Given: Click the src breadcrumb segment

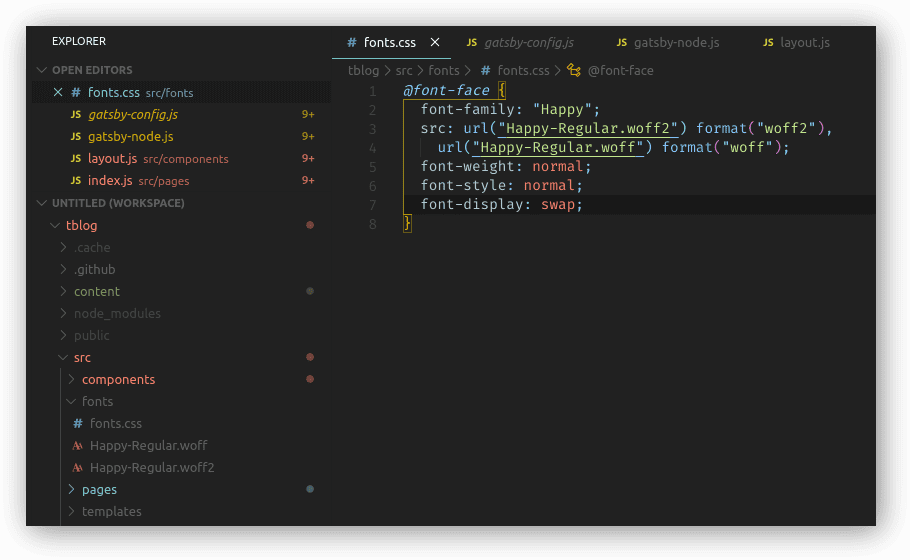Looking at the screenshot, I should tap(403, 71).
